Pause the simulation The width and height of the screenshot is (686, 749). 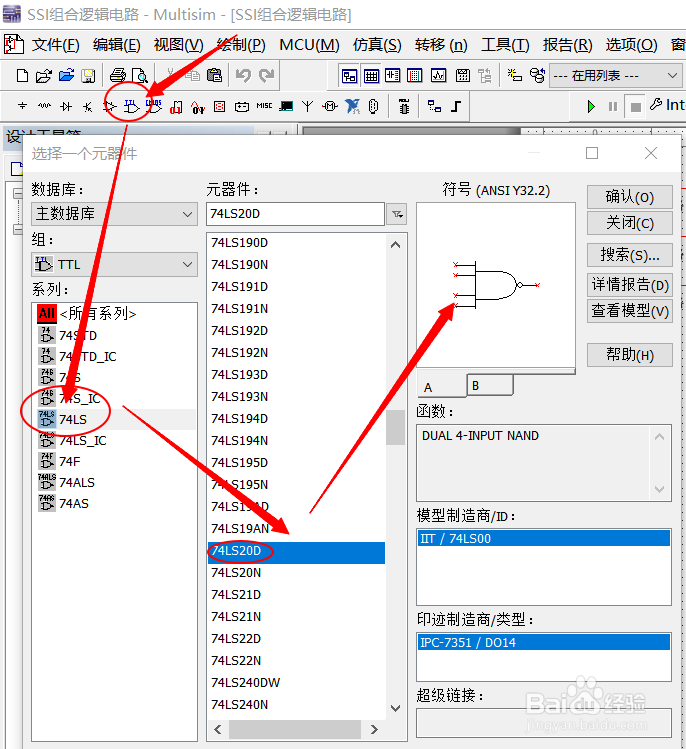click(613, 107)
